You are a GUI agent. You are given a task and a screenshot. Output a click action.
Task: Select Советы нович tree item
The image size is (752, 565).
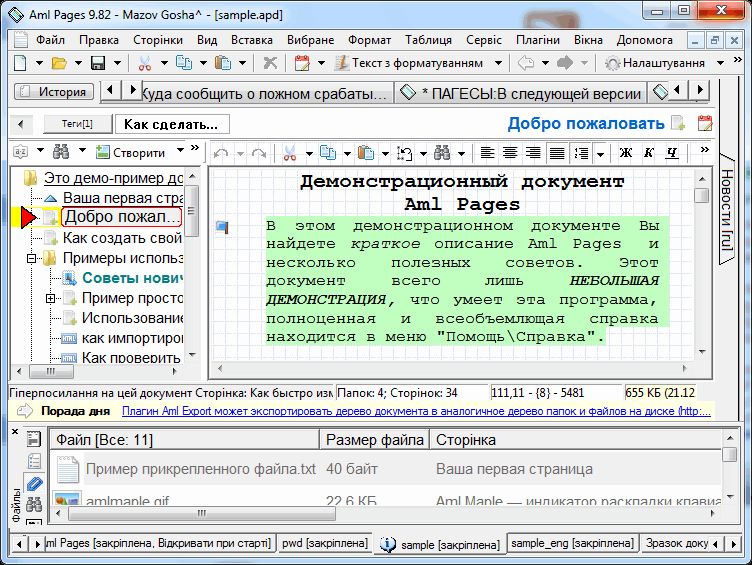(132, 278)
